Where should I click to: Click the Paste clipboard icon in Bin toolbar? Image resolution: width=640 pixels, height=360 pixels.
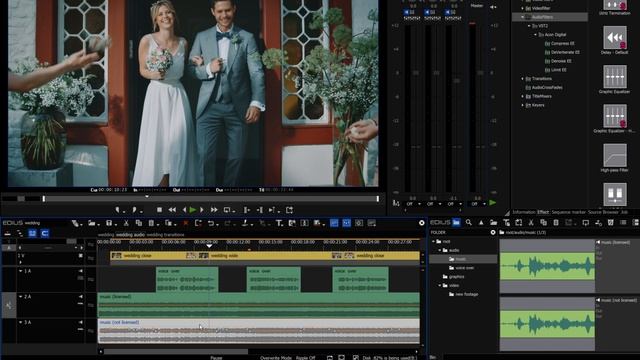556,222
